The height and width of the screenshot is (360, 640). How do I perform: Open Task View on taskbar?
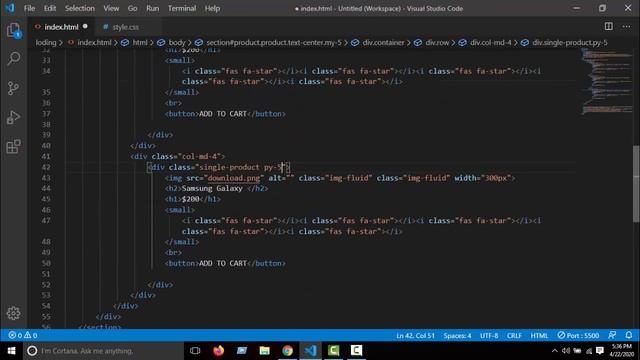[195, 351]
